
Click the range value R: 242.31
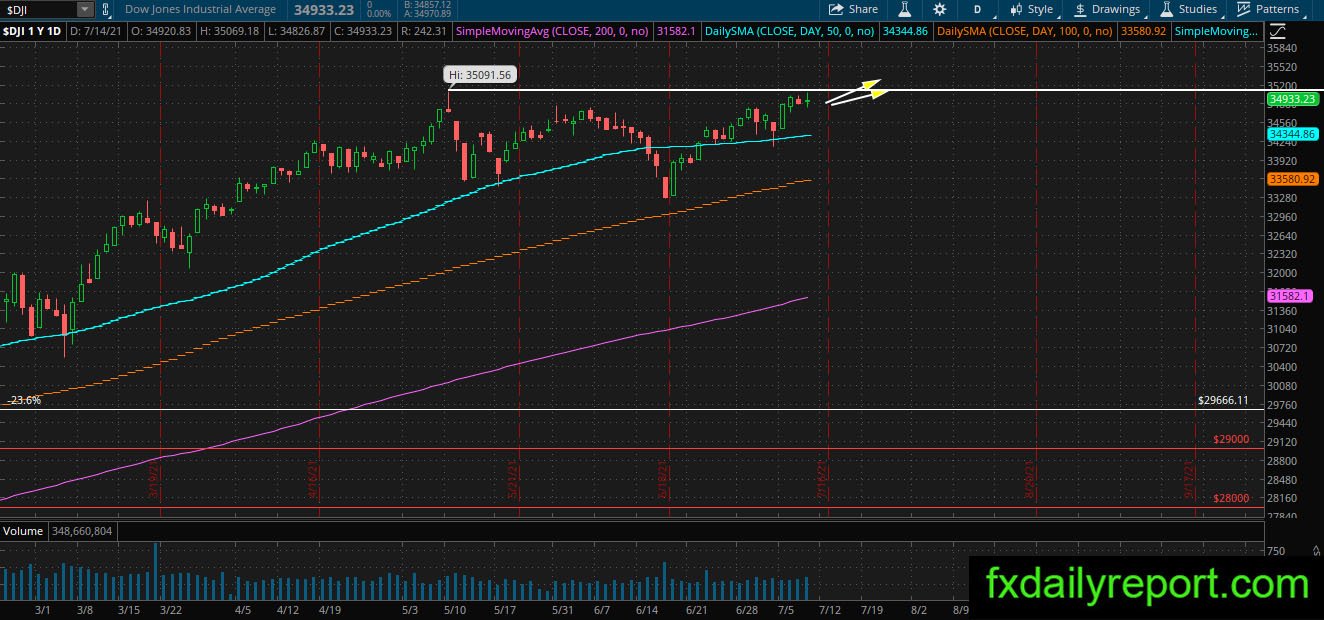422,31
